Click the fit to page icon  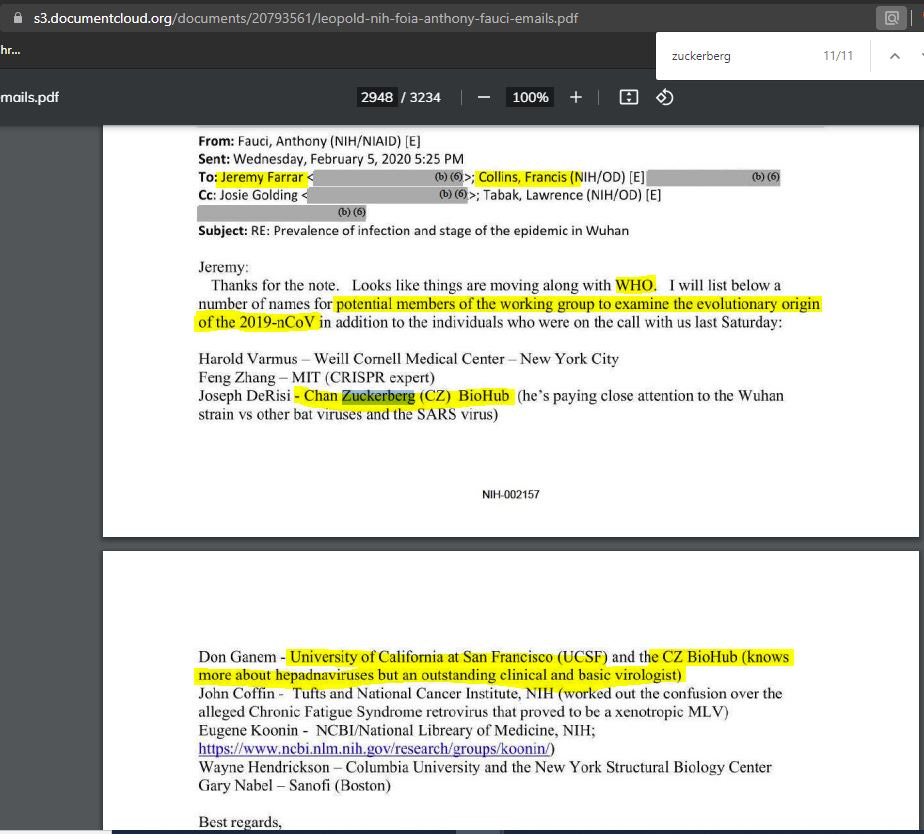(628, 97)
